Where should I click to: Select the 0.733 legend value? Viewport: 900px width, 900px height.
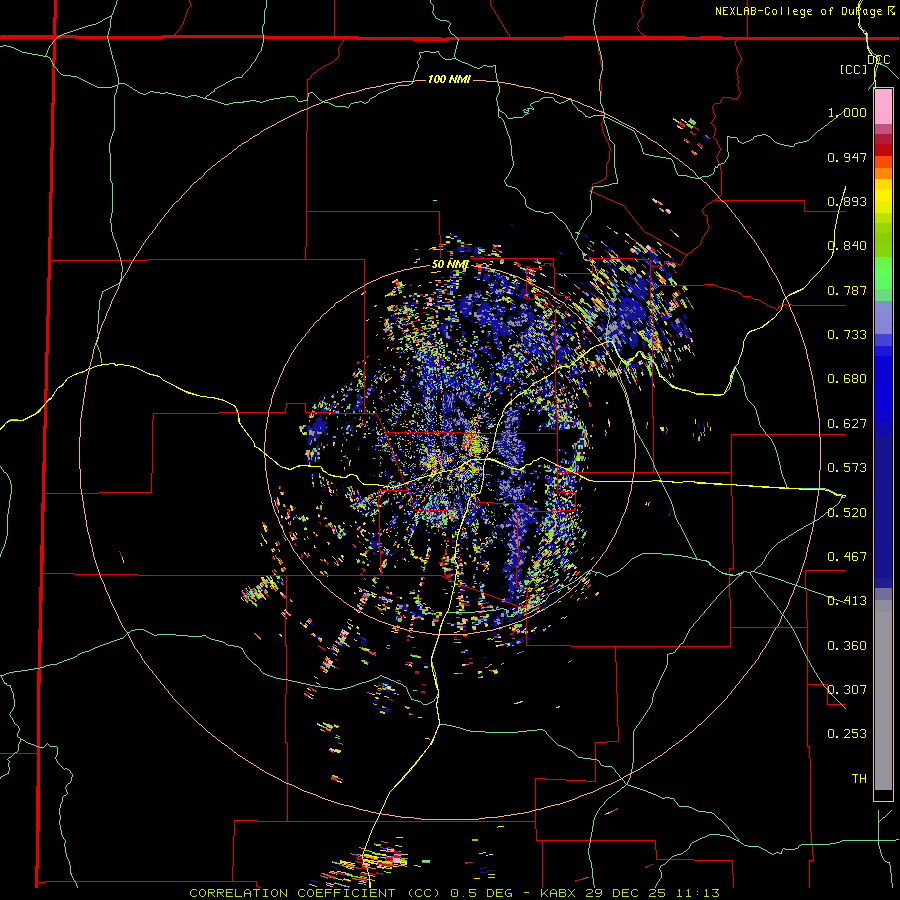point(847,335)
